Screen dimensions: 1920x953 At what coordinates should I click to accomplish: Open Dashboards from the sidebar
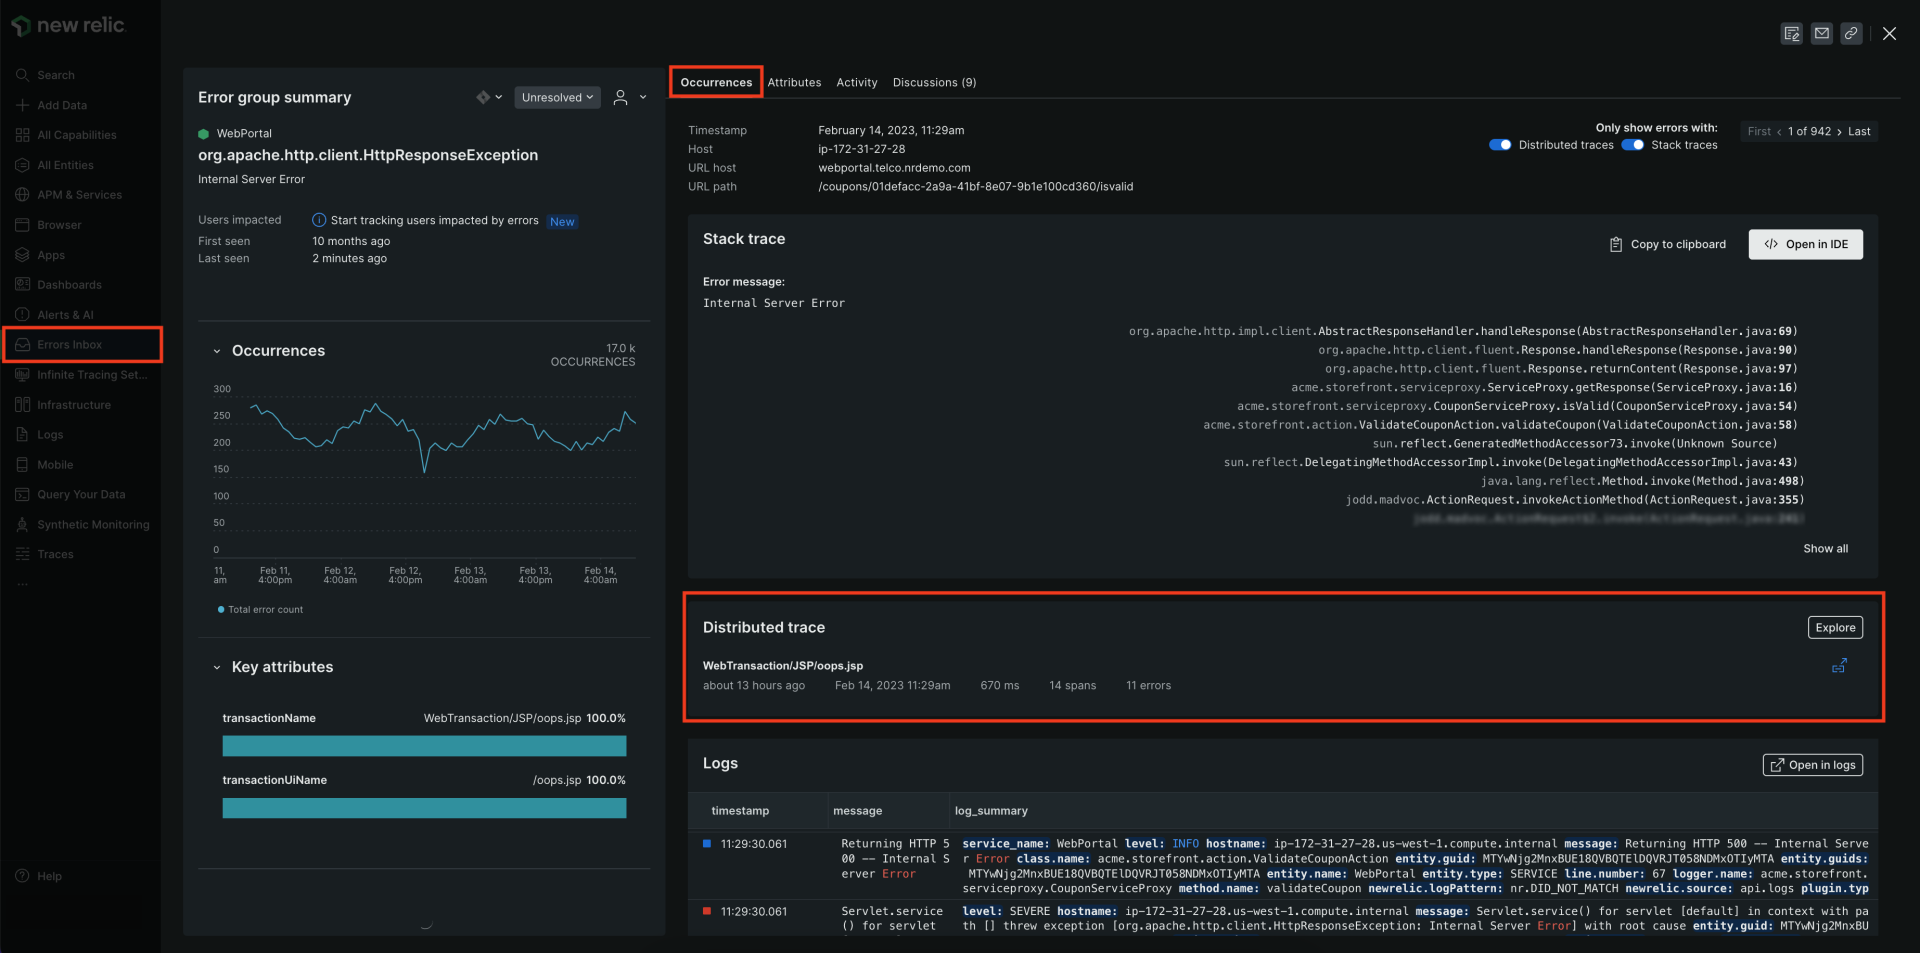coord(68,284)
